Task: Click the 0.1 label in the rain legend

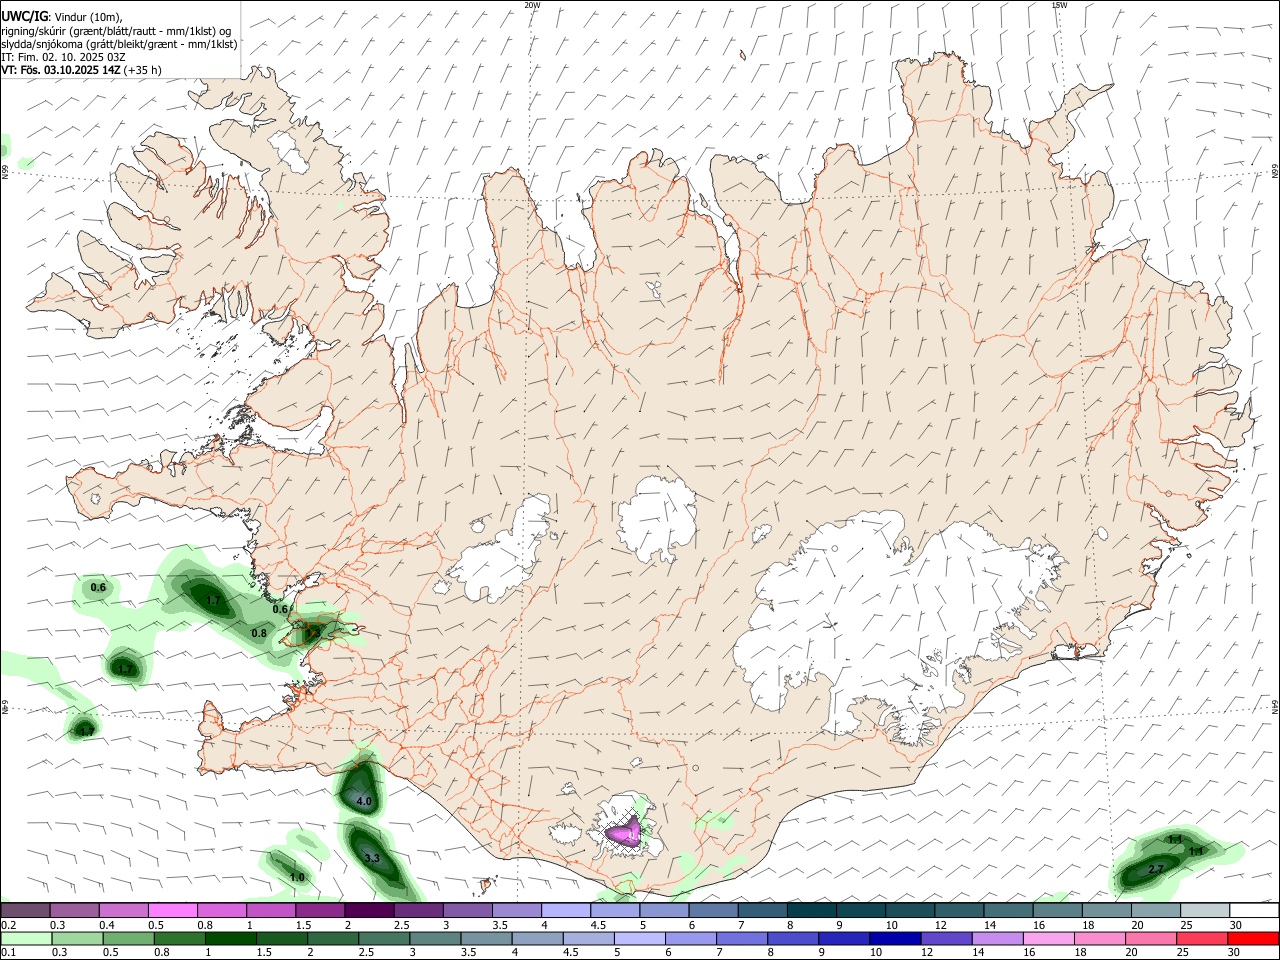Action: (x=8, y=953)
